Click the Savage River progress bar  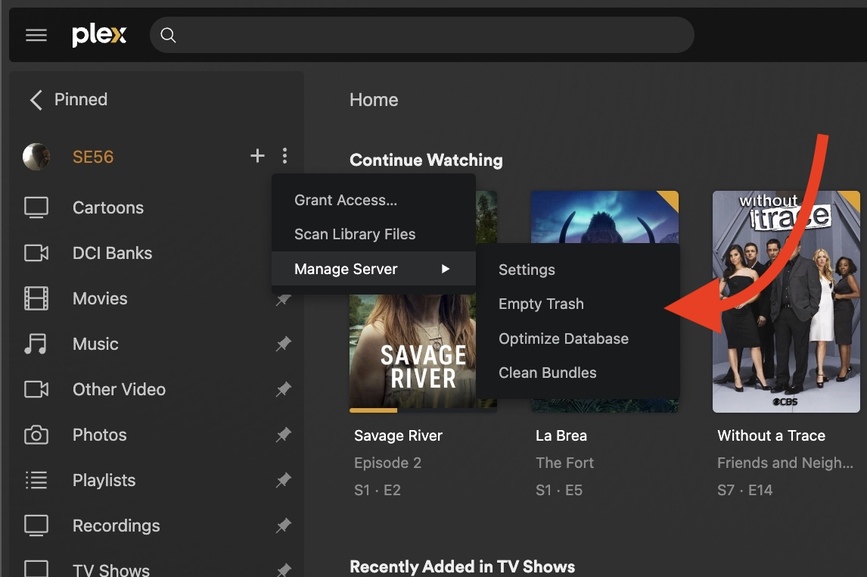[423, 411]
